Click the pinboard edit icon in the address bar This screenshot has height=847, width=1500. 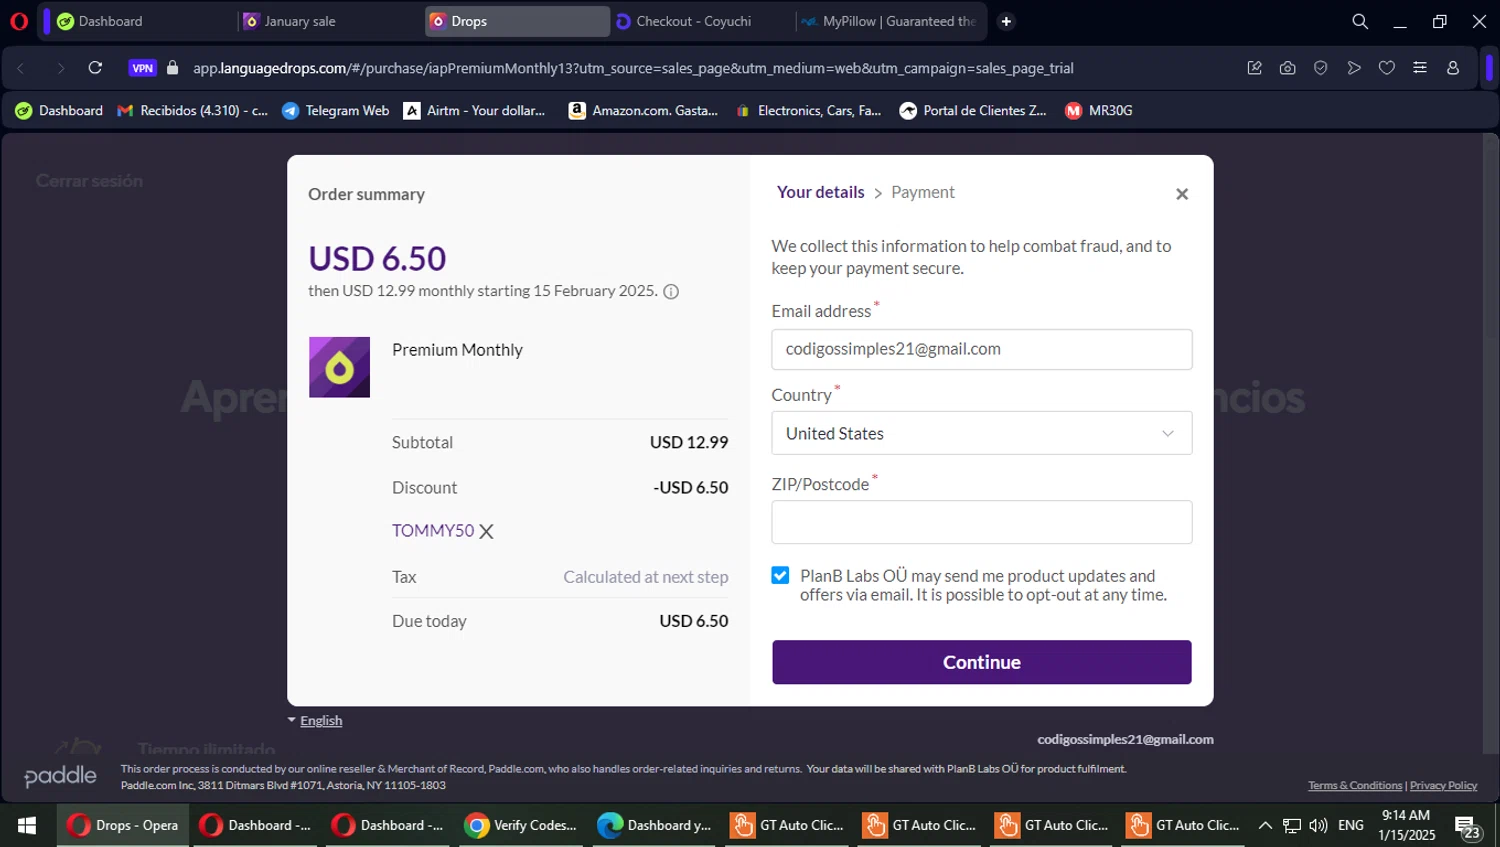[1254, 68]
